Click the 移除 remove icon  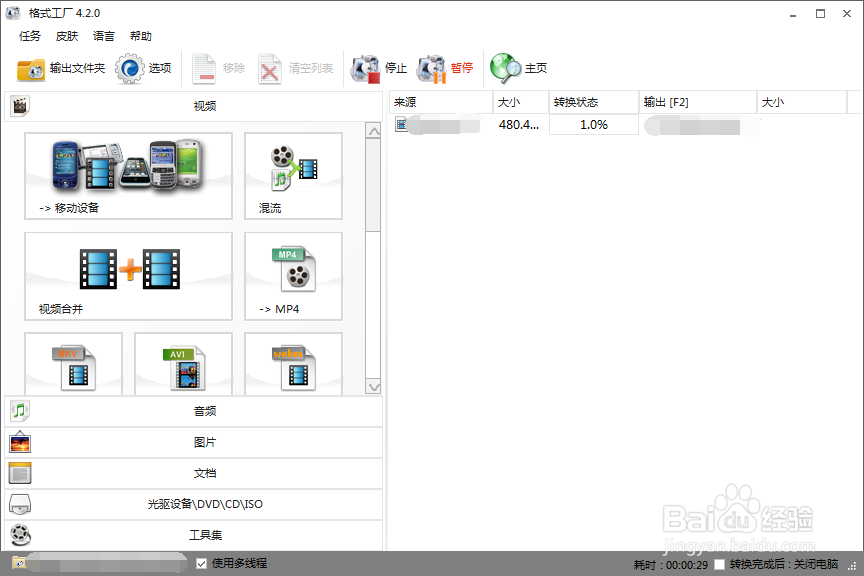tap(204, 69)
